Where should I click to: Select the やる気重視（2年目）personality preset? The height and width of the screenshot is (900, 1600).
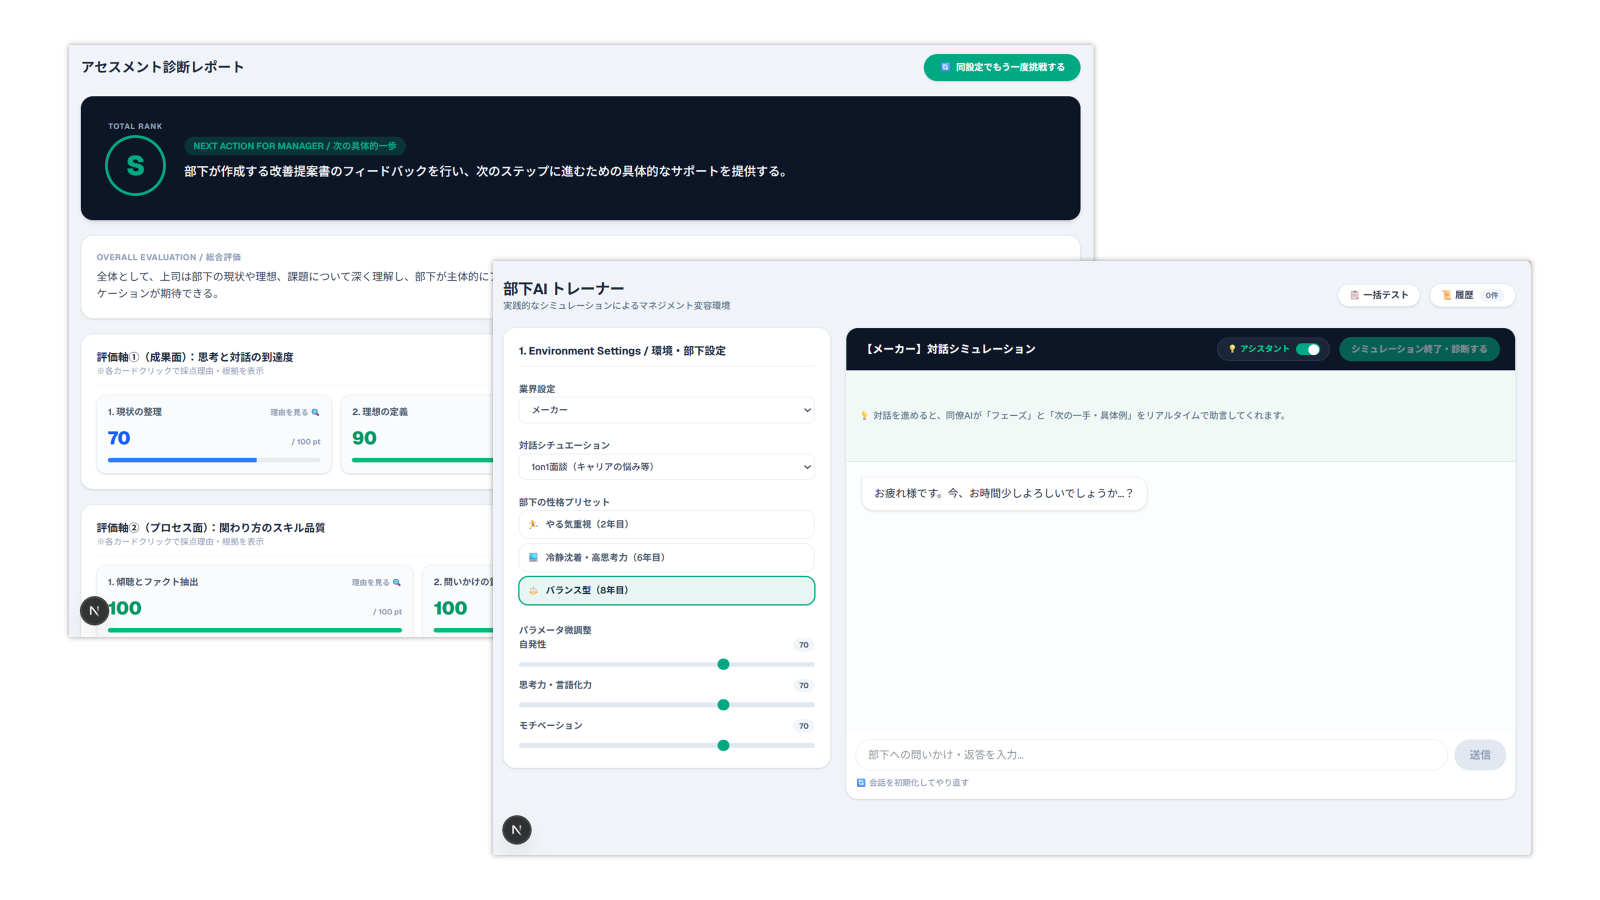(x=666, y=524)
